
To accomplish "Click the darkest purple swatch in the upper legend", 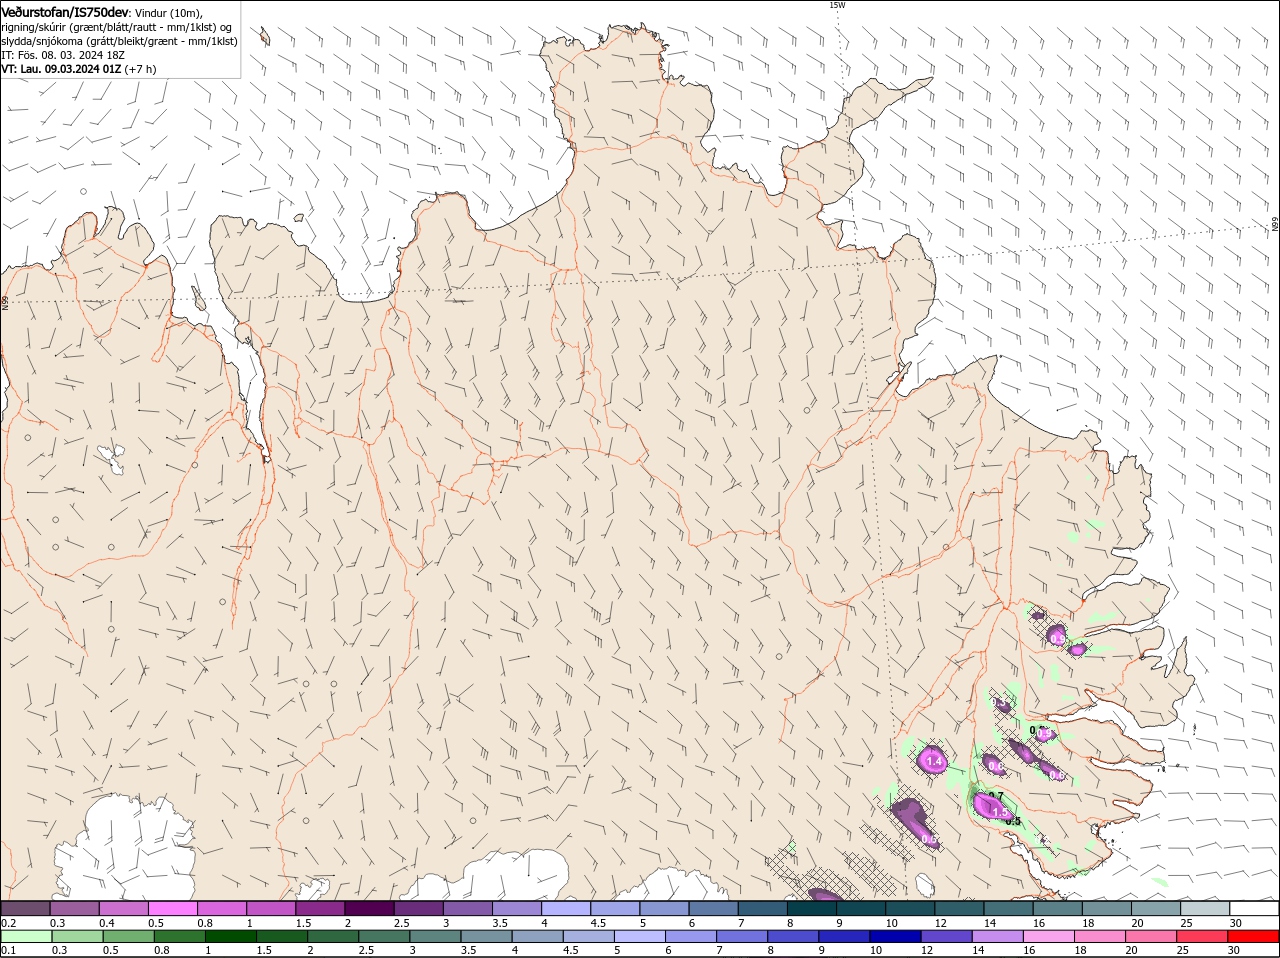I will 369,909.
